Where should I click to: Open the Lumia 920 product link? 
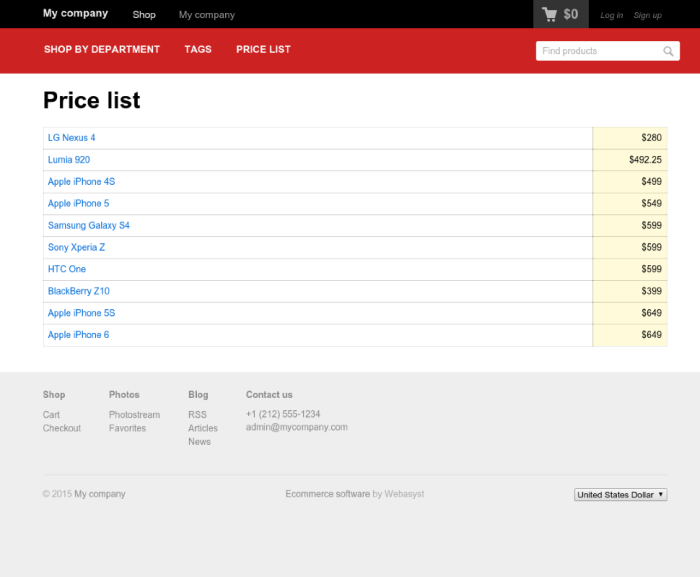tap(69, 160)
